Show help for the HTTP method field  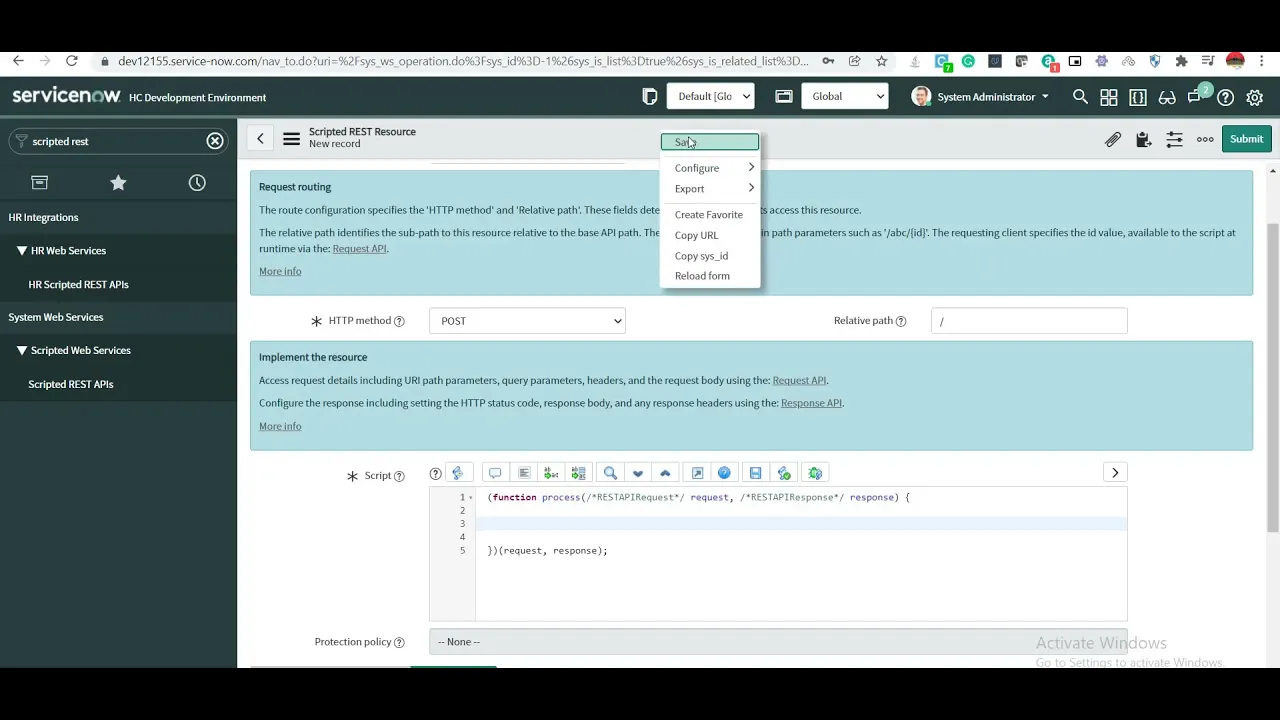[x=399, y=321]
